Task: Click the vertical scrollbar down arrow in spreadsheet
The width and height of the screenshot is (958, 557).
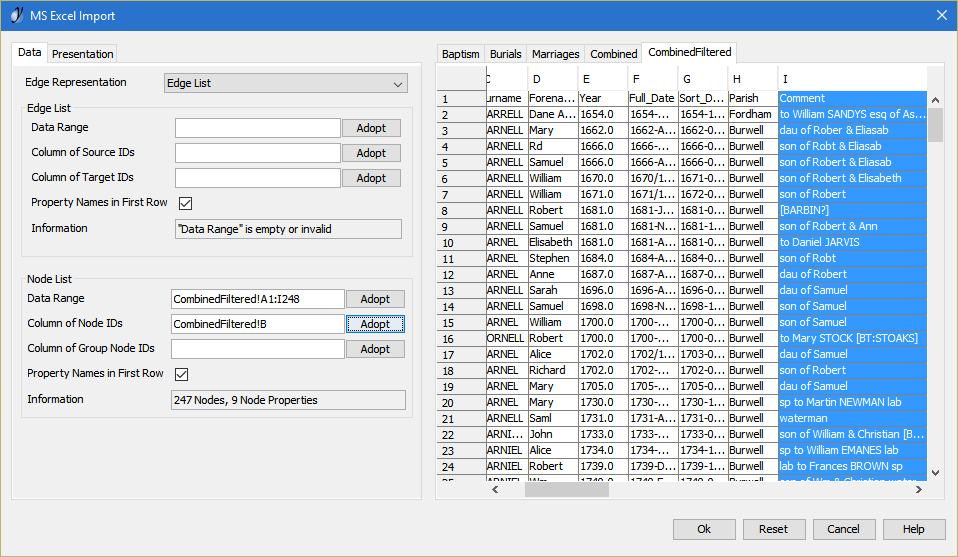Action: [x=935, y=472]
